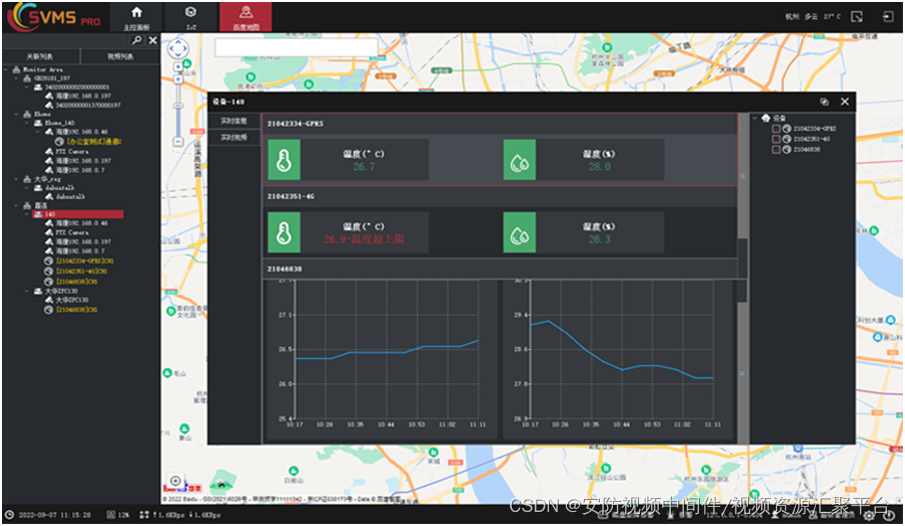Click the map search input box
The width and height of the screenshot is (905, 526).
pyautogui.click(x=296, y=47)
